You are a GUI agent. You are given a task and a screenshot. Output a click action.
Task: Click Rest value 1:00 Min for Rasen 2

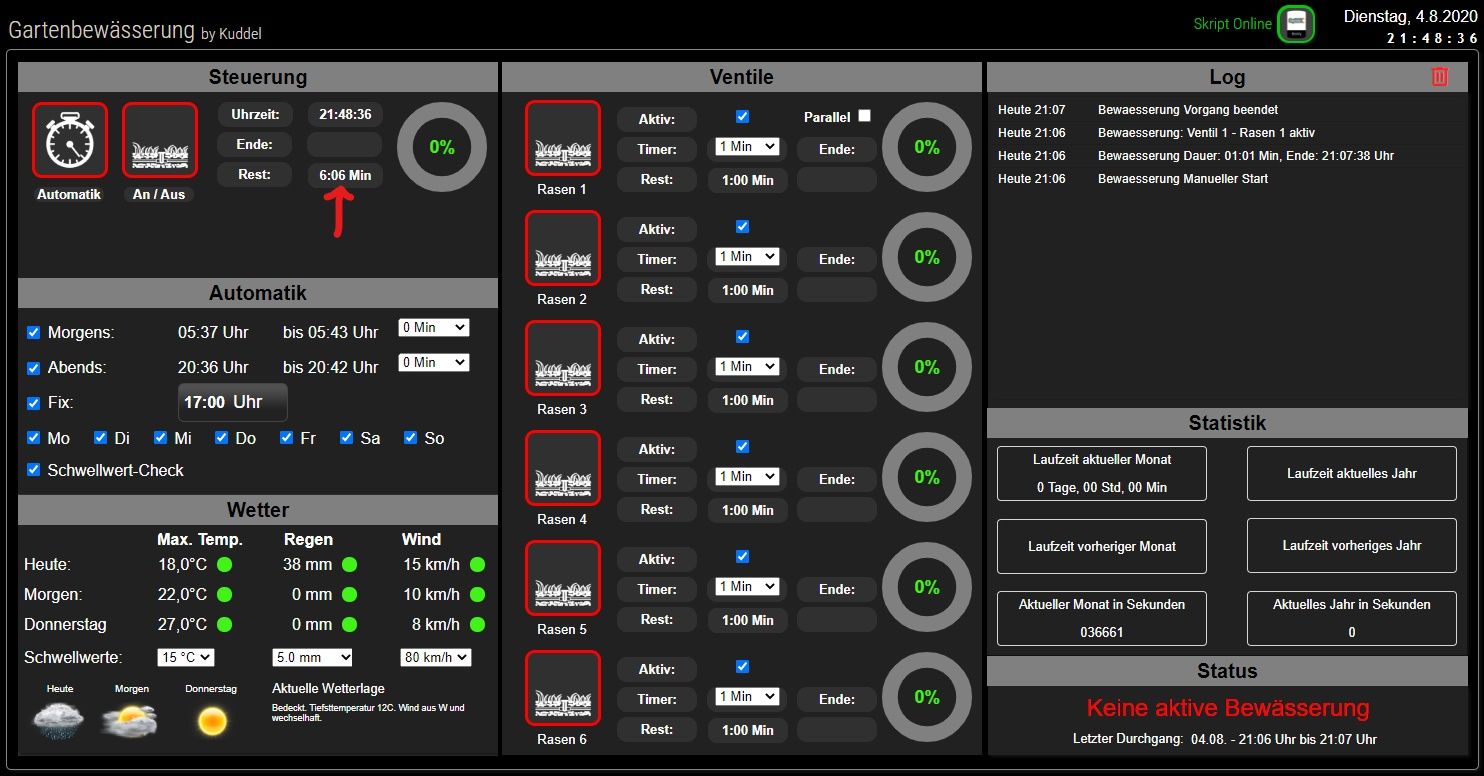click(x=748, y=290)
